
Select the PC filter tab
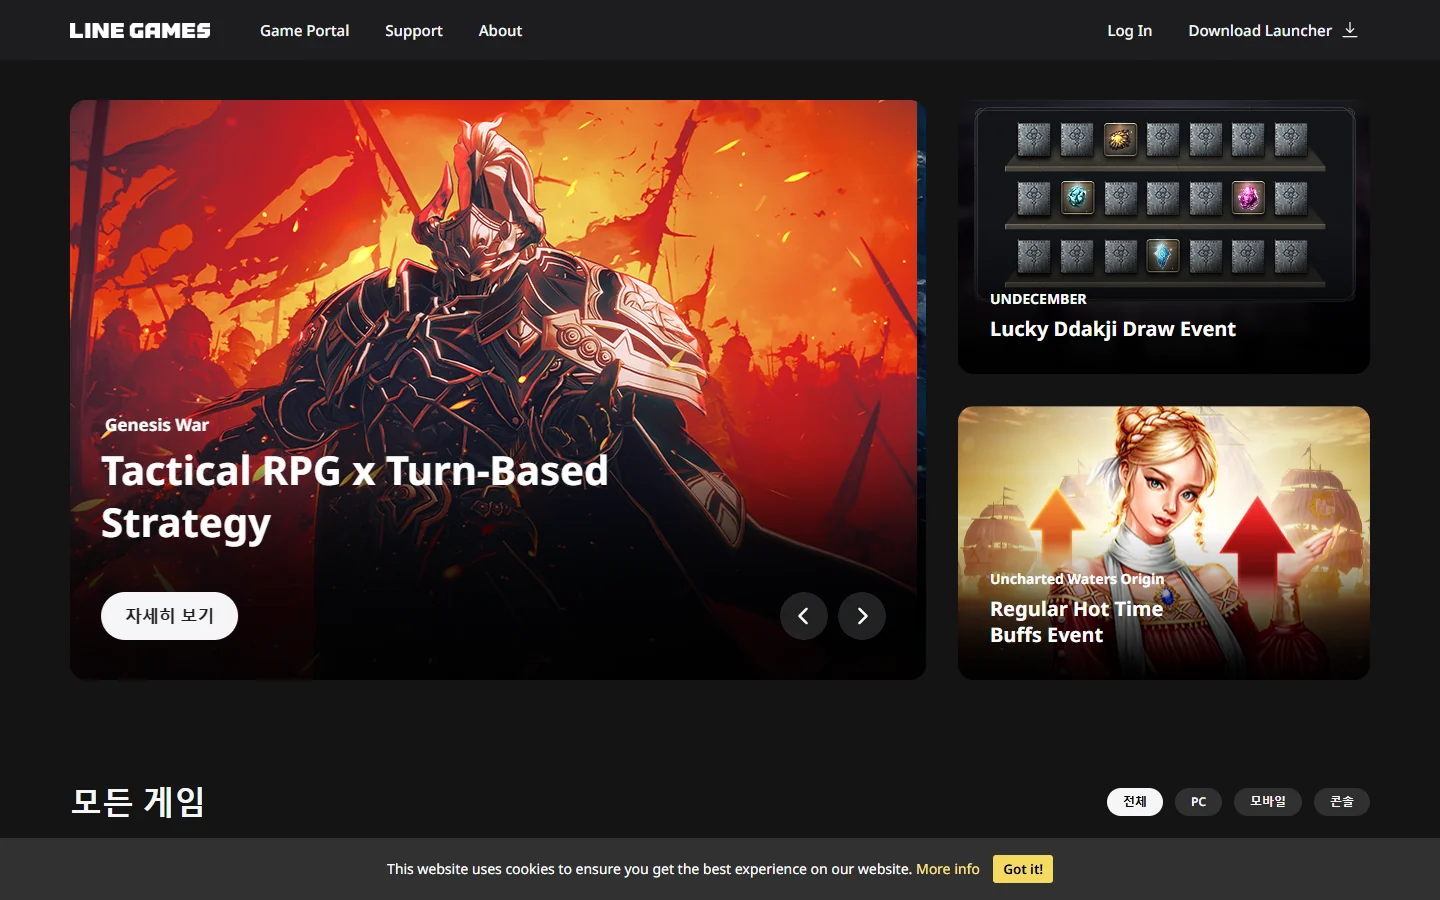click(1198, 802)
